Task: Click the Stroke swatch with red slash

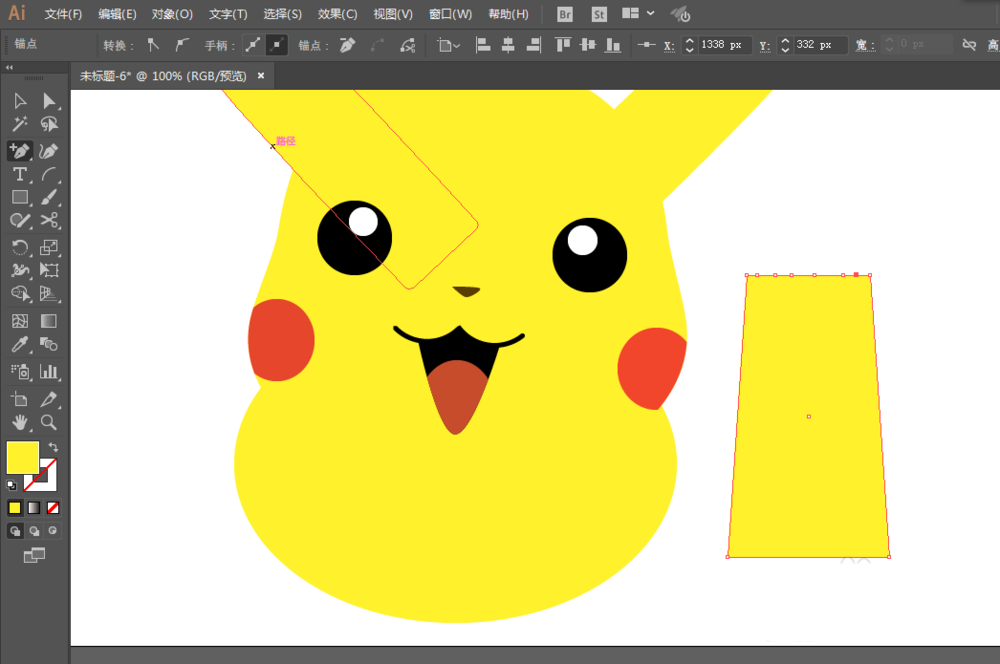Action: pos(47,481)
